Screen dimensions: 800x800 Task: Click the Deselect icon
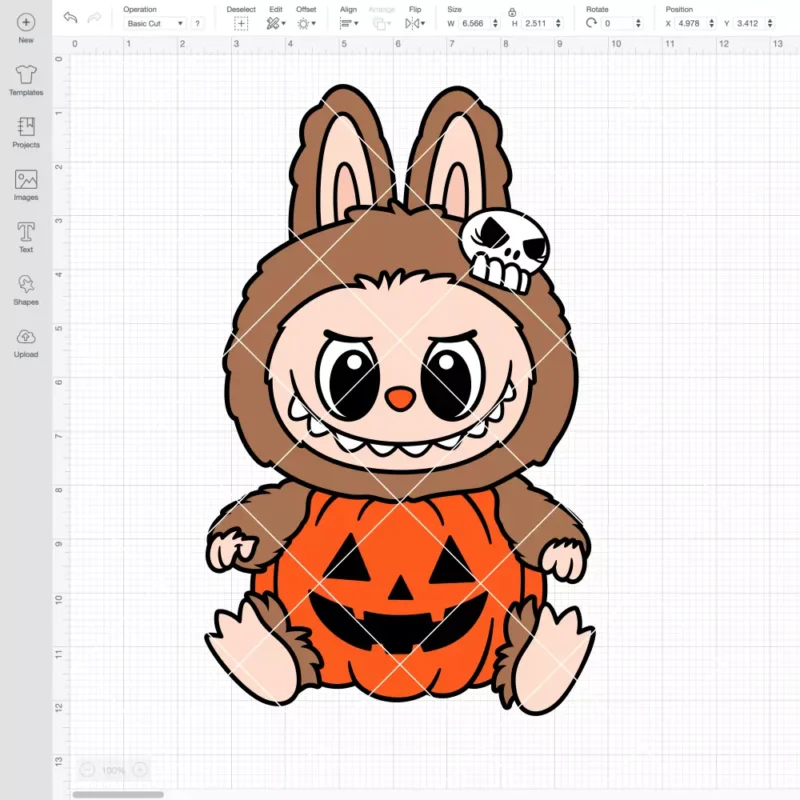pos(241,23)
